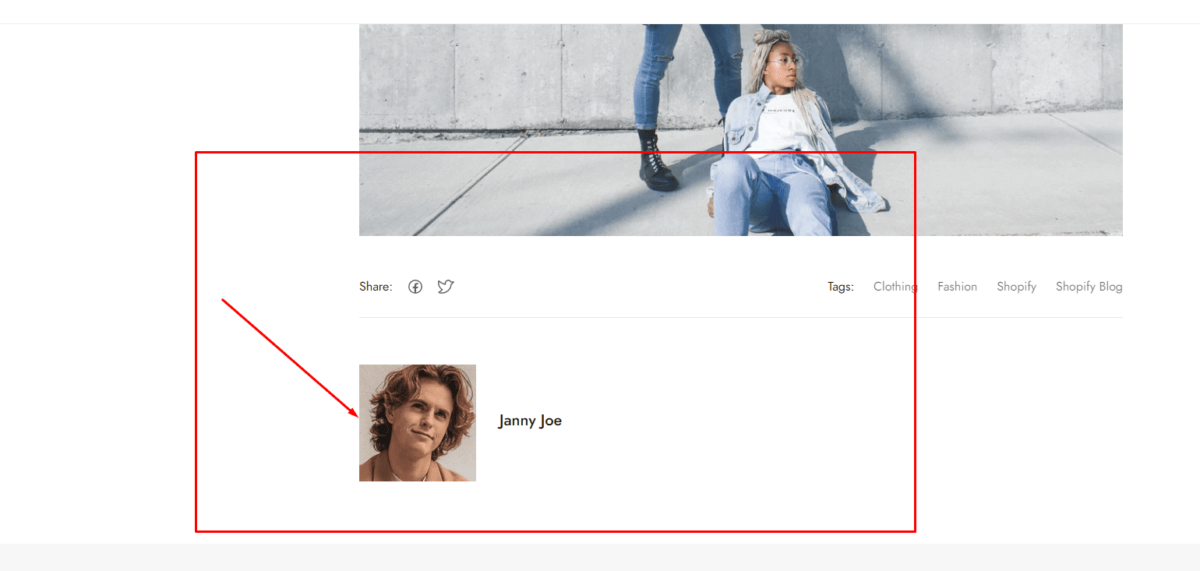Click the gray footer band at the bottom

click(x=600, y=557)
